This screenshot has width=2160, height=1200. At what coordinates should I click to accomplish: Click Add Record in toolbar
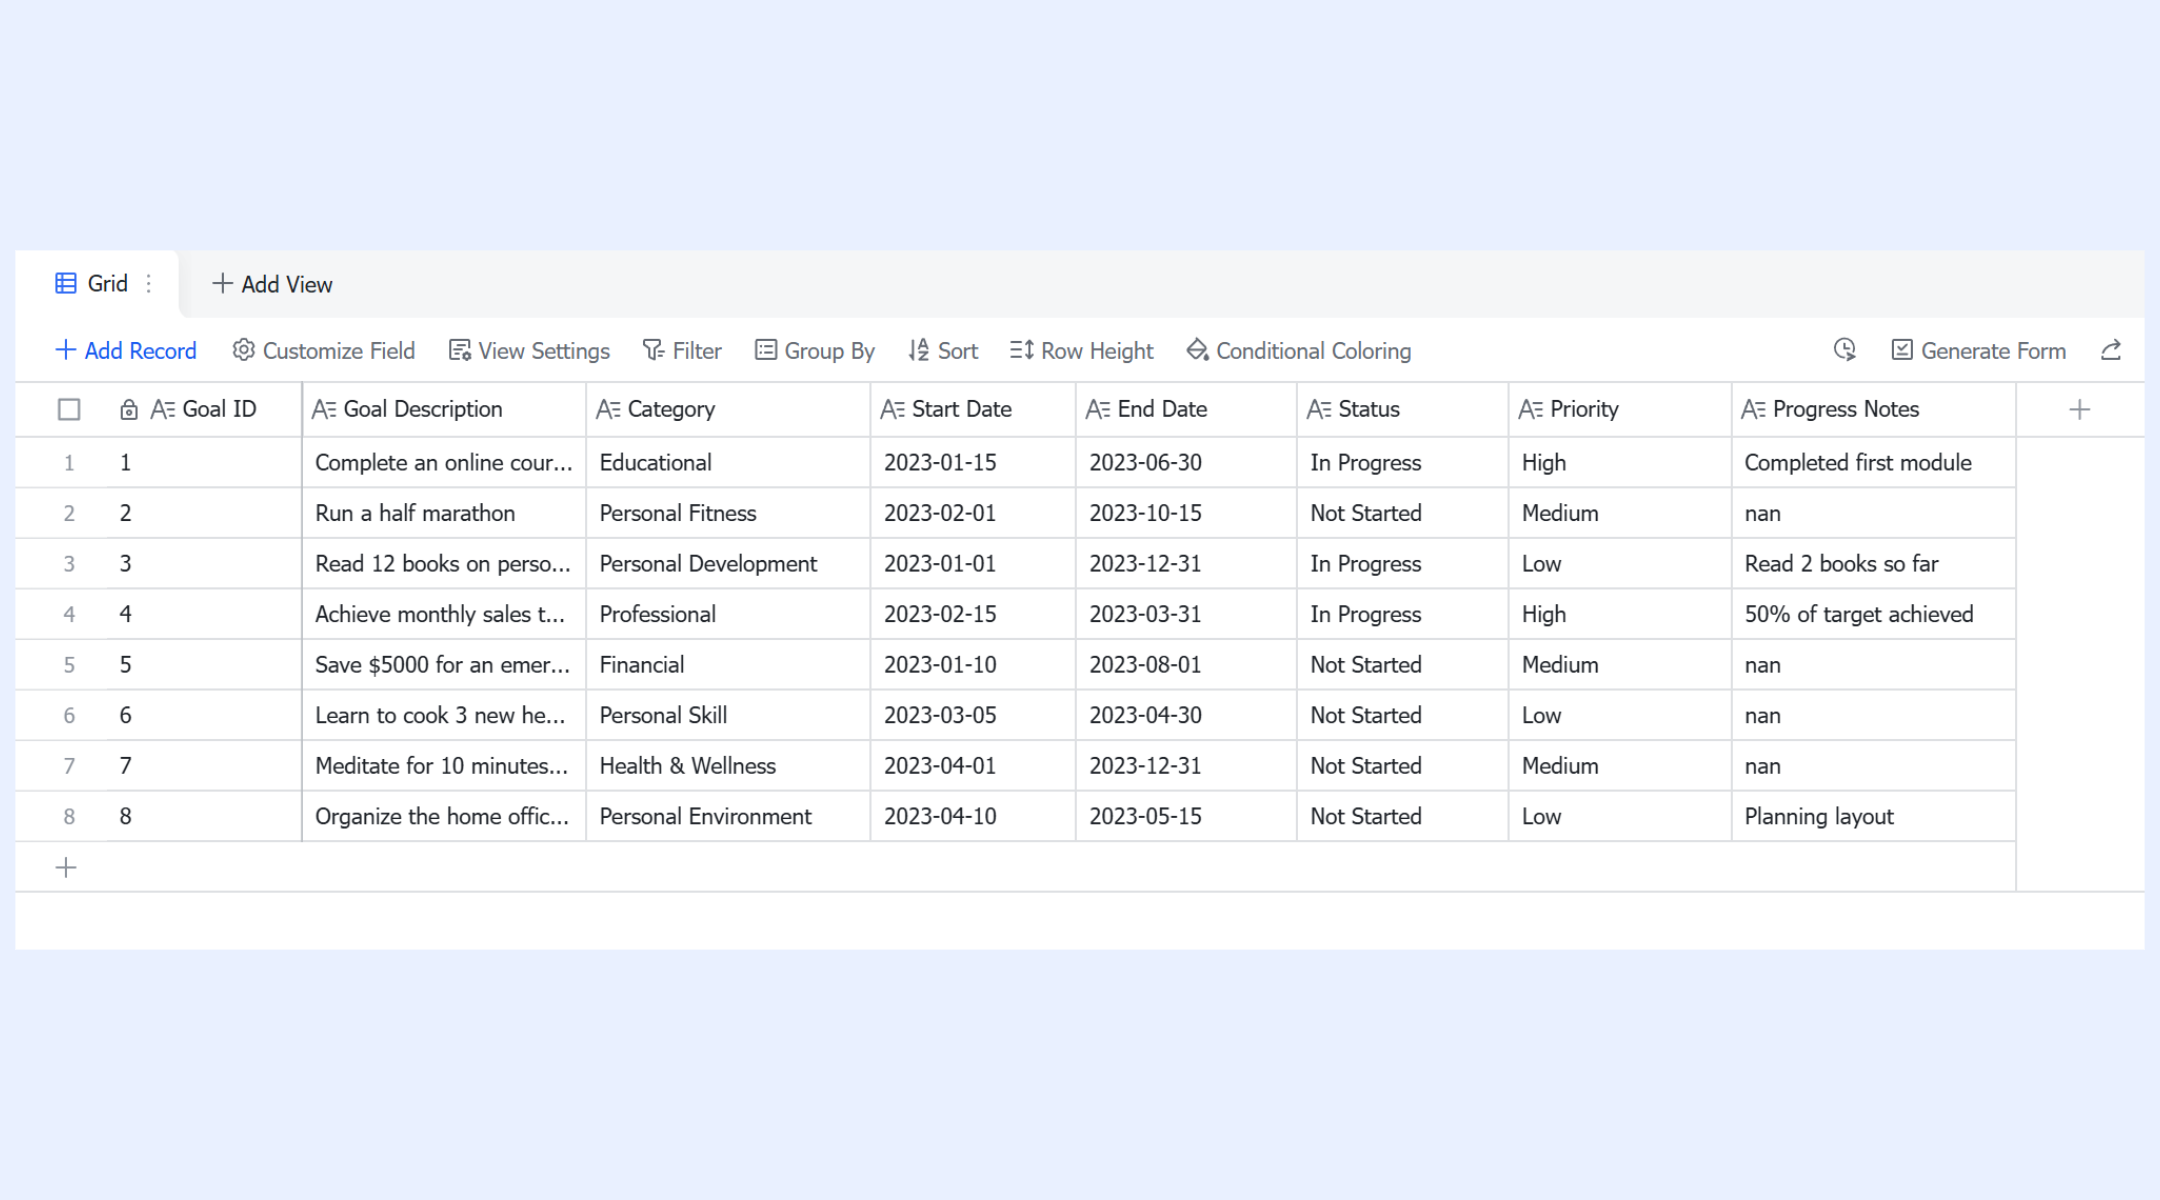pos(126,351)
